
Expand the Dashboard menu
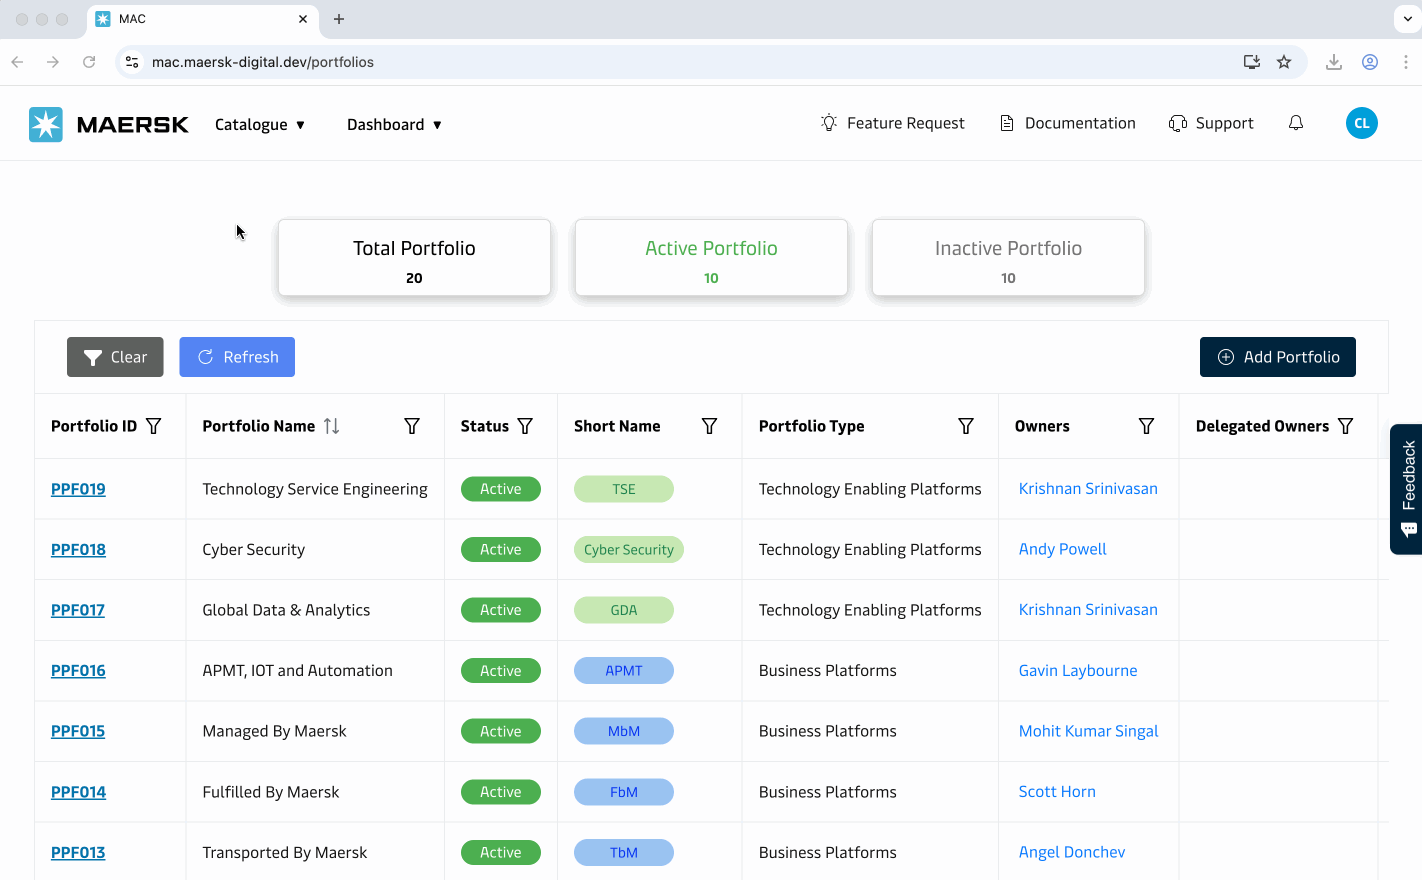(395, 125)
